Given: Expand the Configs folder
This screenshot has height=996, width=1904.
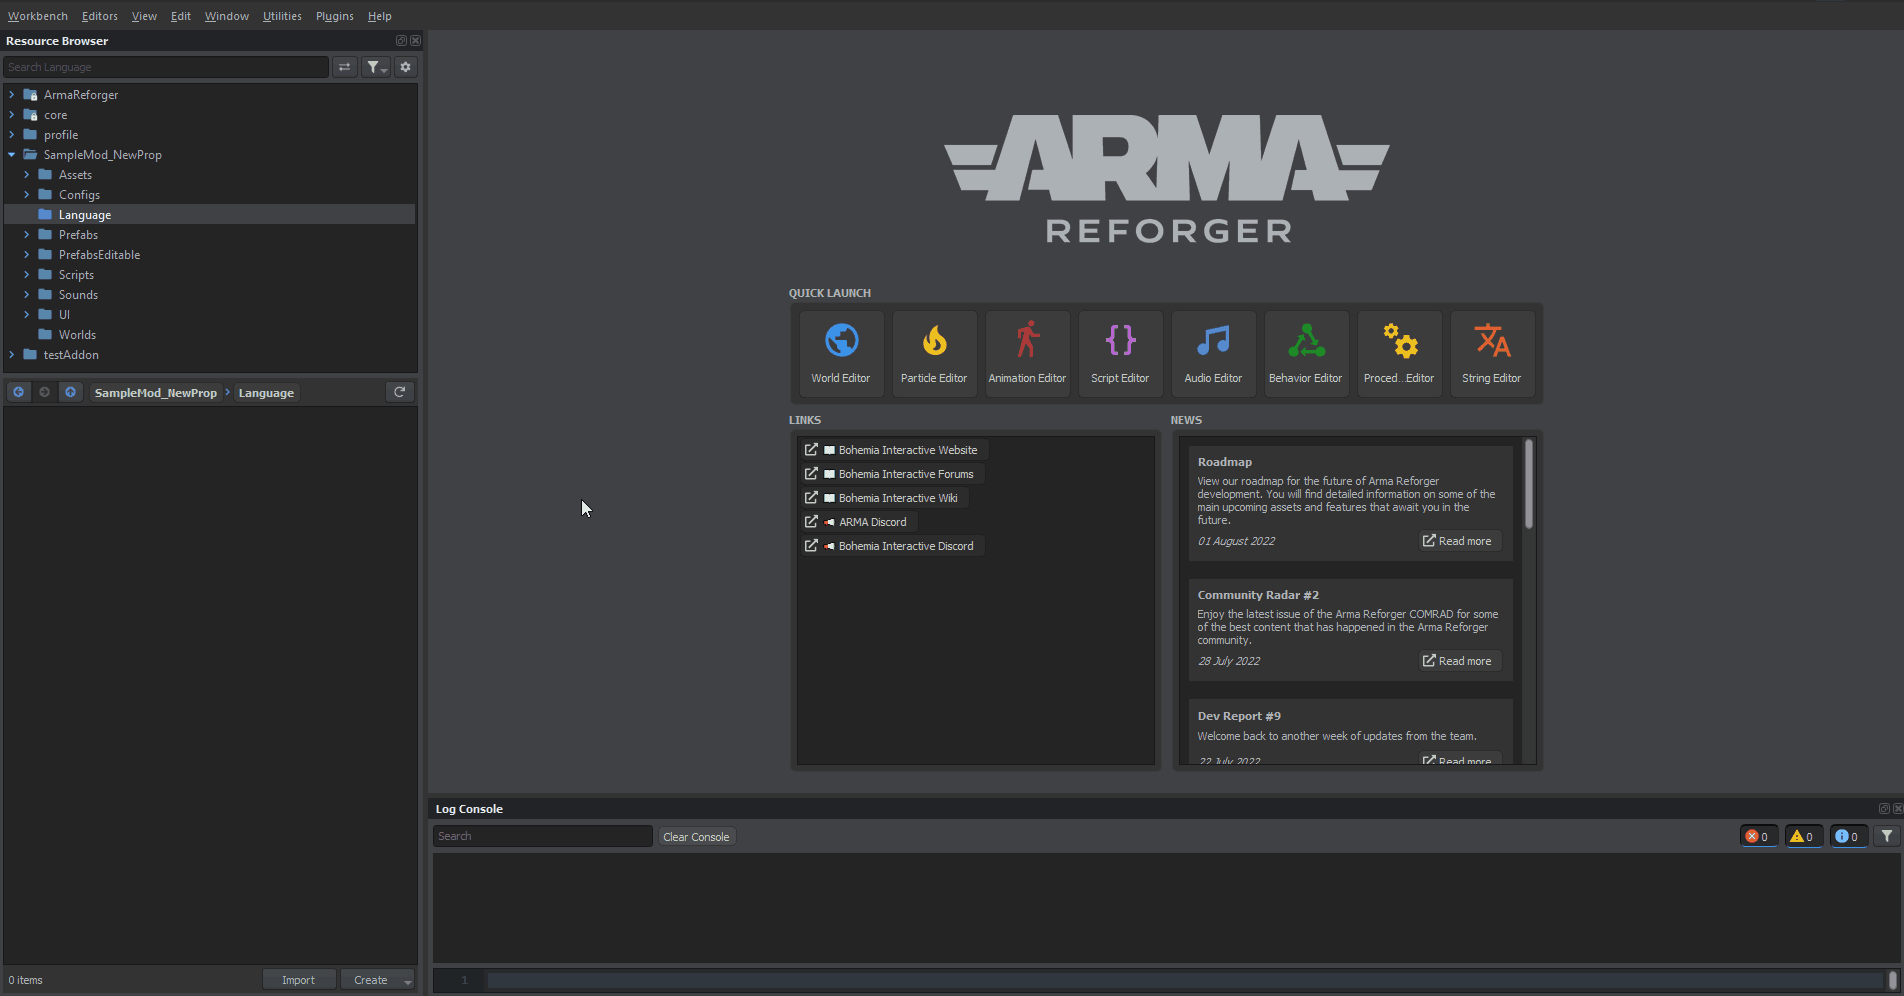Looking at the screenshot, I should [27, 194].
